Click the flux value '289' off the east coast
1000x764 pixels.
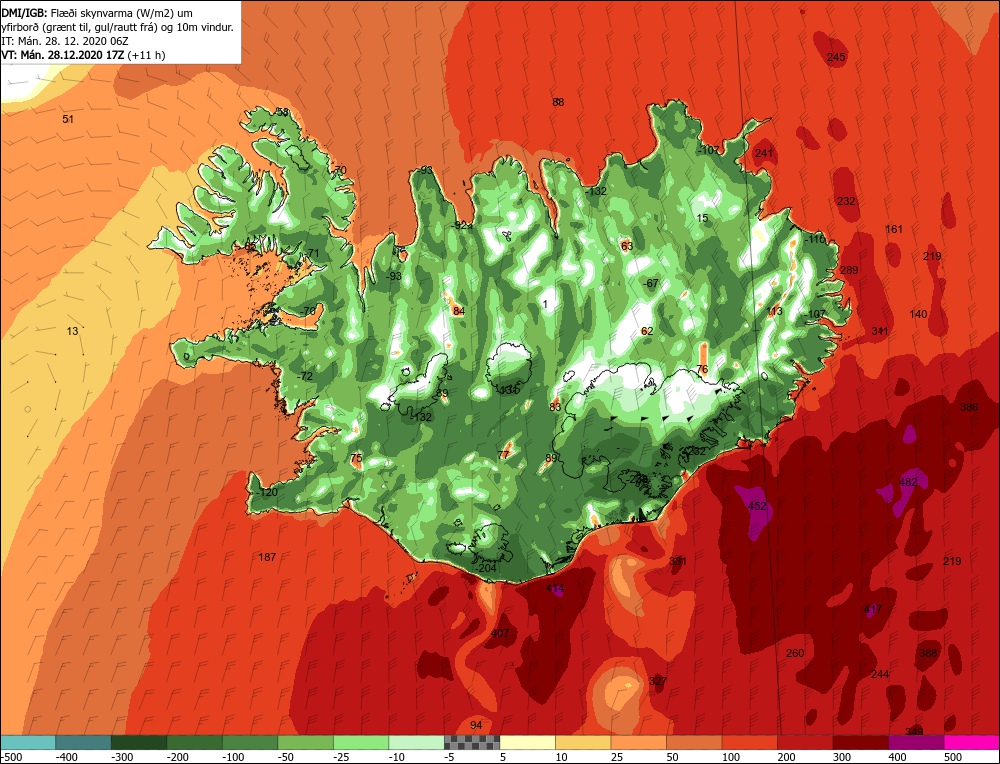(849, 270)
